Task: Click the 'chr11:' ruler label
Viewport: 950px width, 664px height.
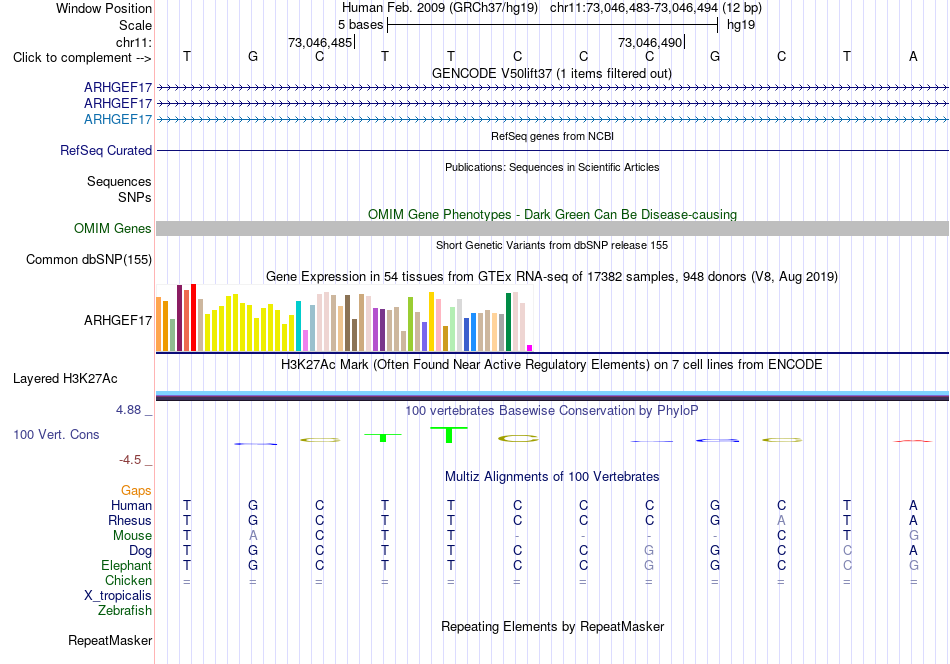Action: [x=133, y=42]
